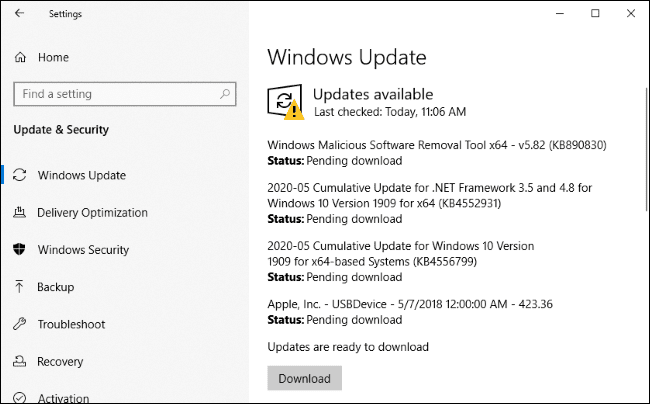
Task: Select Delivery Optimization in sidebar
Action: click(92, 213)
